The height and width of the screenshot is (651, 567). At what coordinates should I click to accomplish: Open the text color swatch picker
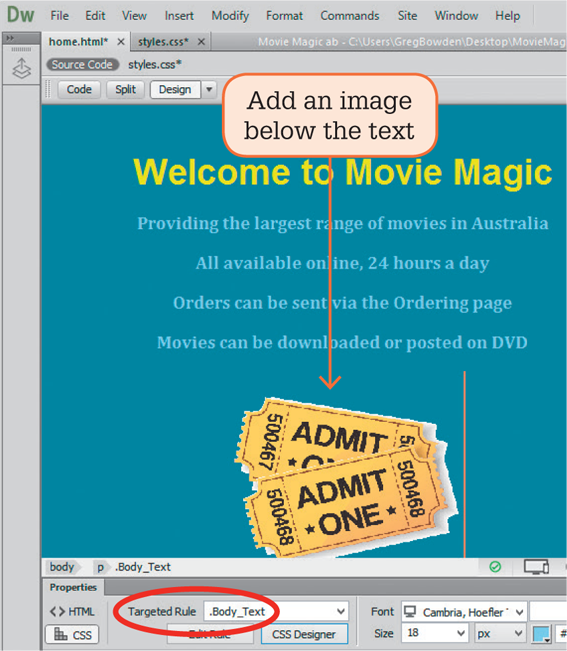(x=542, y=634)
